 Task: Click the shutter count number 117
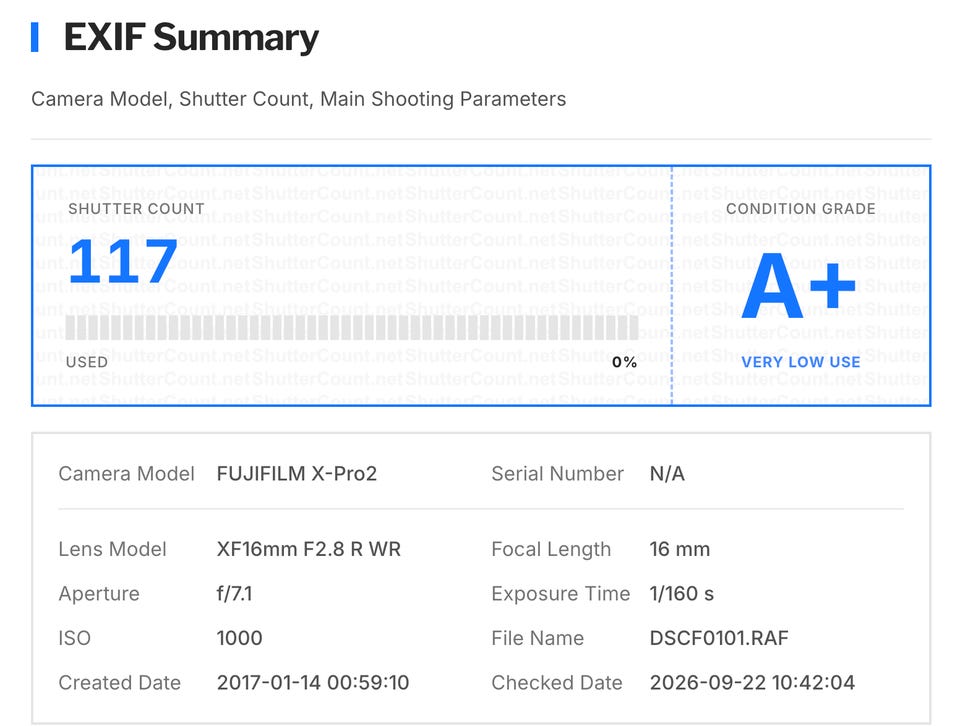pos(123,261)
